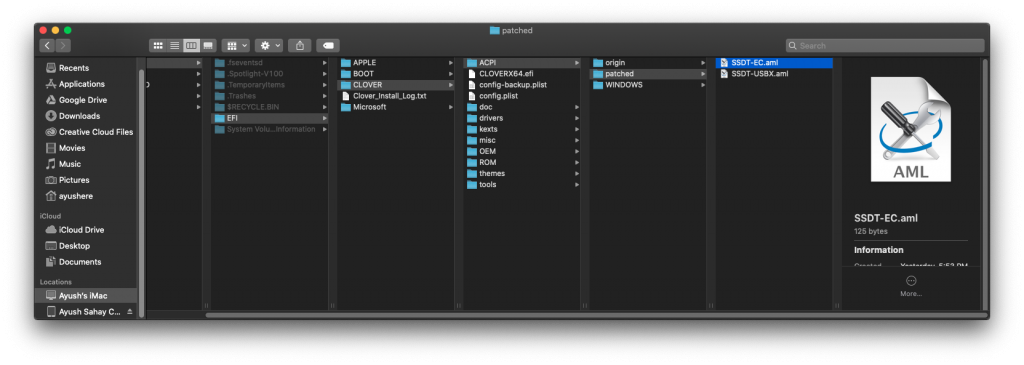Click the Share toolbar button

(x=300, y=46)
